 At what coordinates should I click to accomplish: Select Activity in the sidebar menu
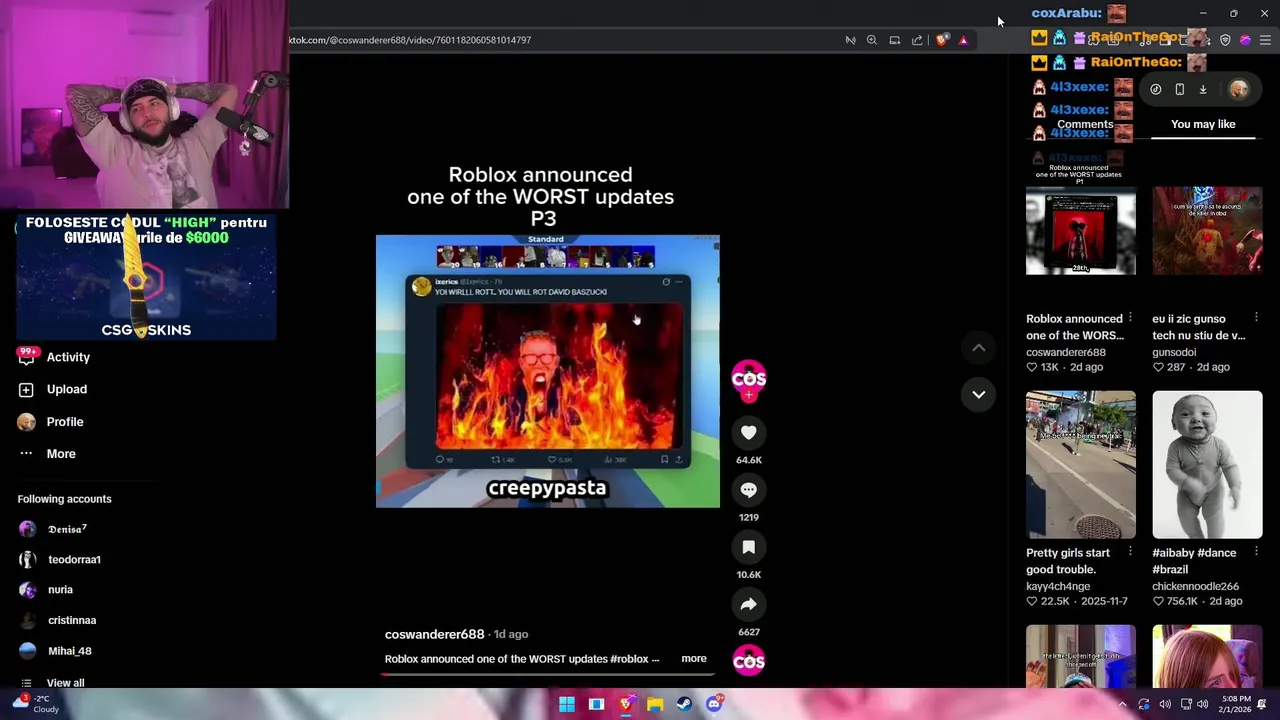68,357
